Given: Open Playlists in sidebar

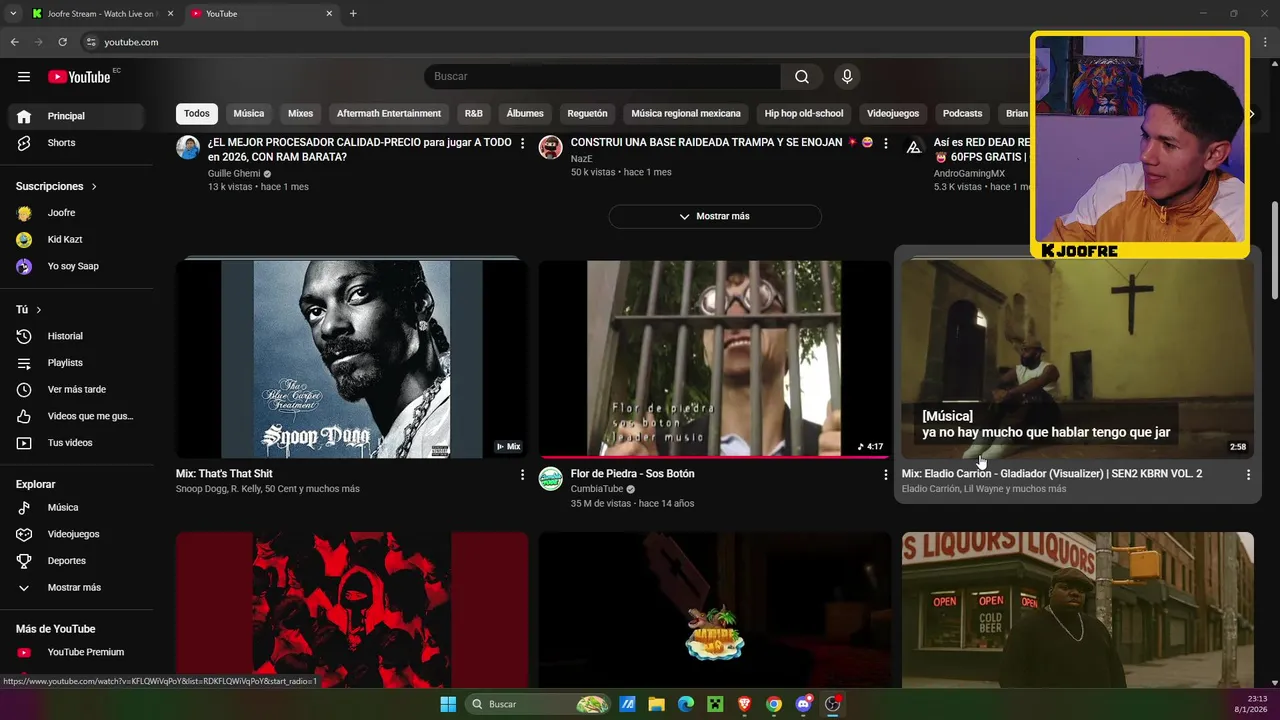Looking at the screenshot, I should 77,363.
